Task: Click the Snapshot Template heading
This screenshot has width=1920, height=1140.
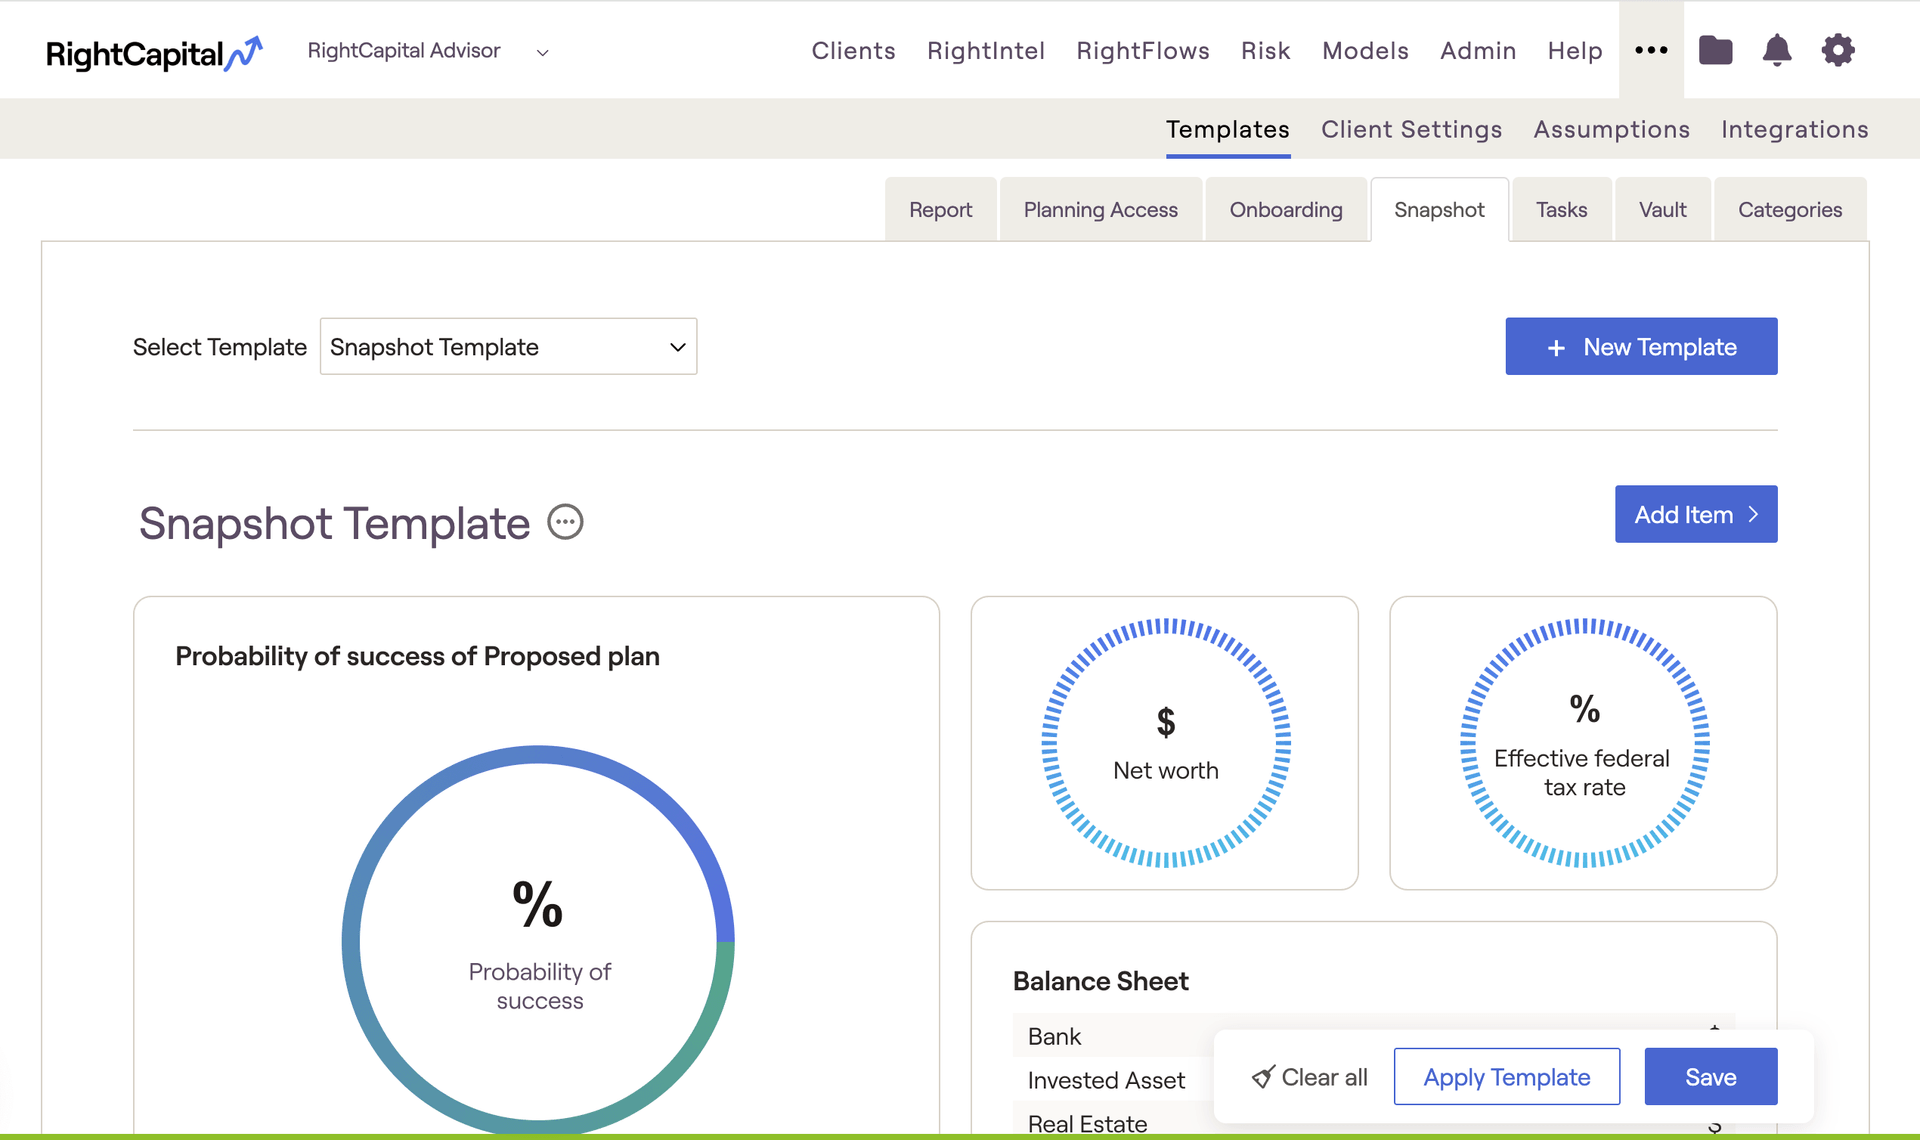Action: (334, 523)
